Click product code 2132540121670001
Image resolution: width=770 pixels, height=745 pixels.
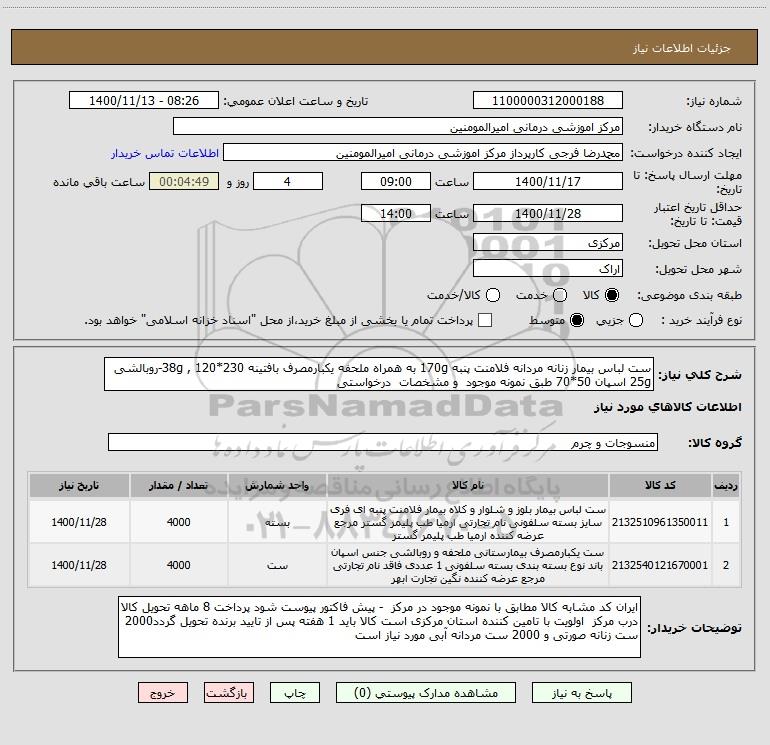point(660,565)
